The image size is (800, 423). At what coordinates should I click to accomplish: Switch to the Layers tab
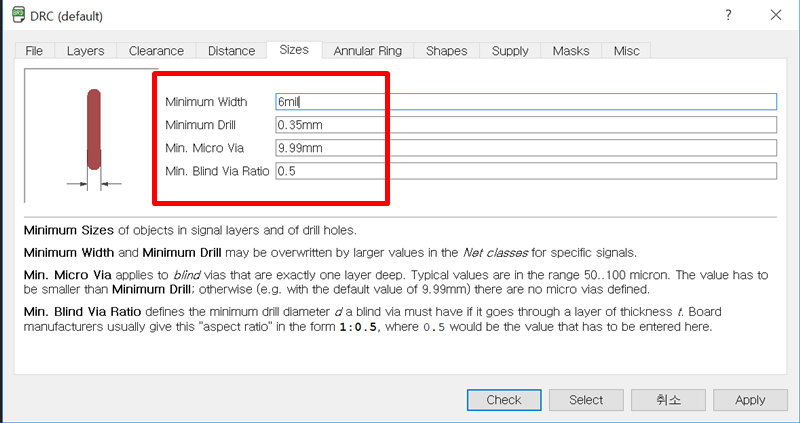click(x=86, y=50)
